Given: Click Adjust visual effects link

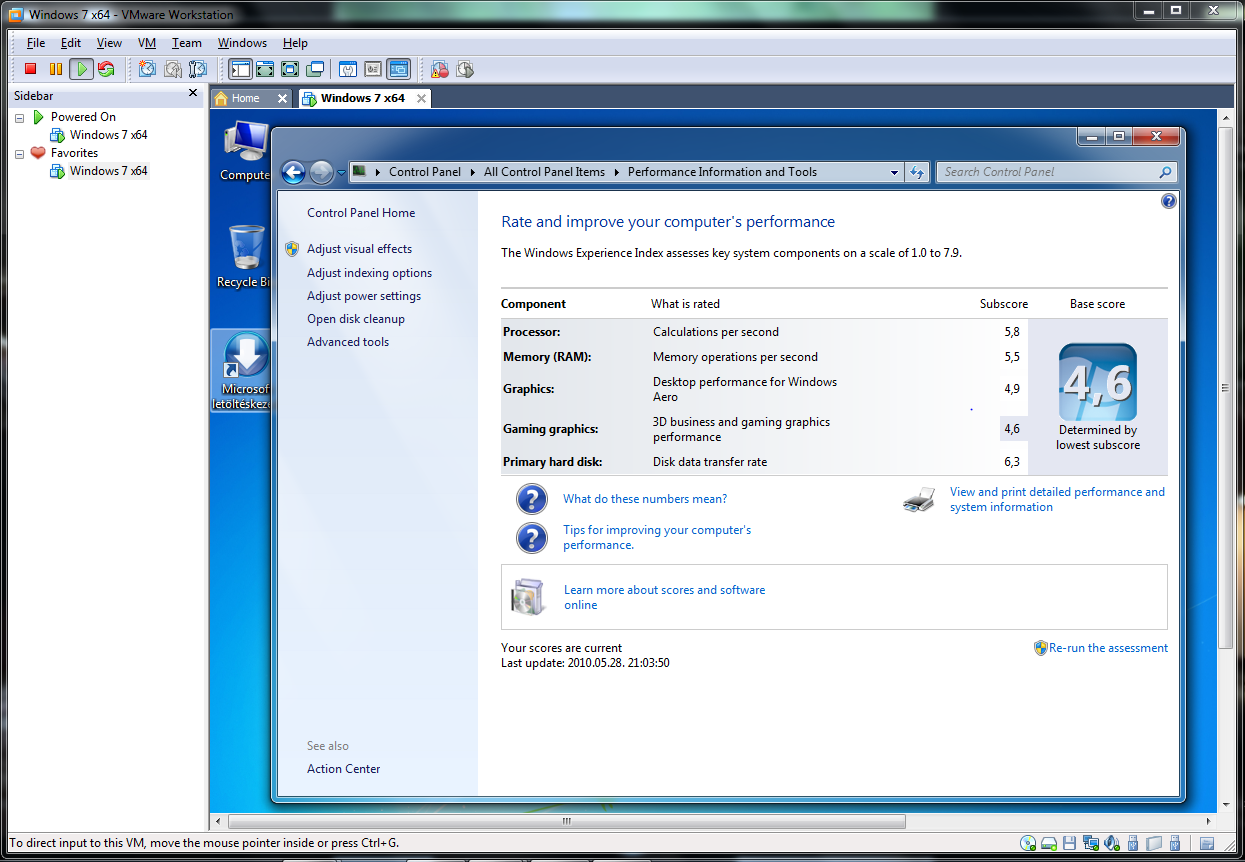Looking at the screenshot, I should (359, 249).
